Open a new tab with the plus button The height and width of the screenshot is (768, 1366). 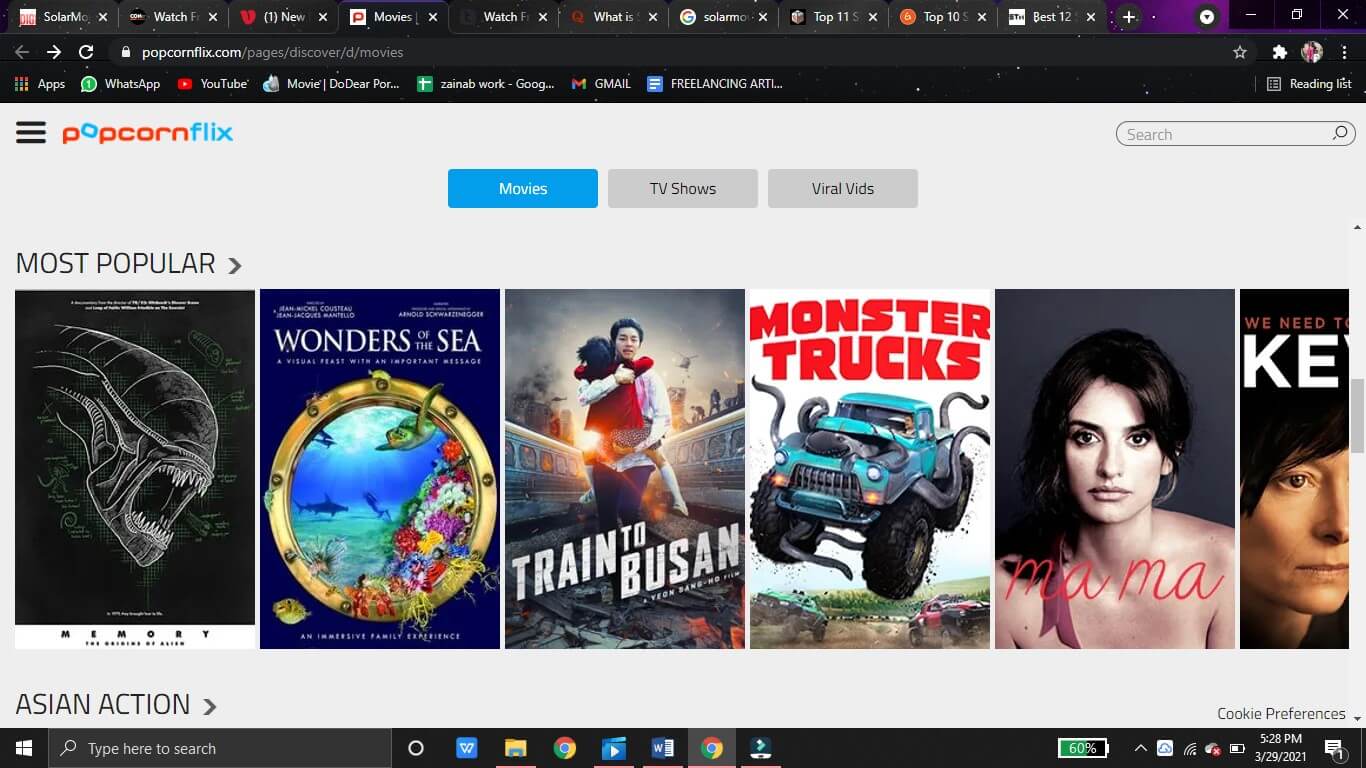click(x=1129, y=17)
